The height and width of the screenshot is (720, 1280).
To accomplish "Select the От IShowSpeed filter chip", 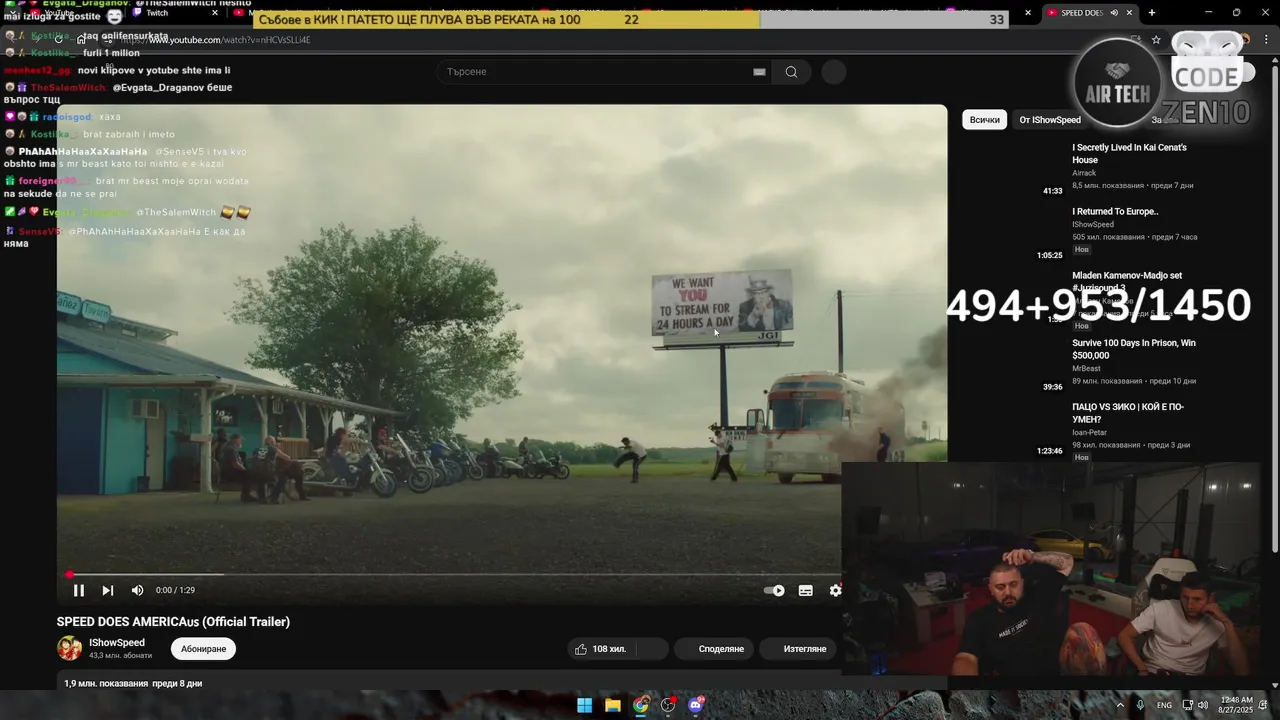I will [x=1050, y=120].
